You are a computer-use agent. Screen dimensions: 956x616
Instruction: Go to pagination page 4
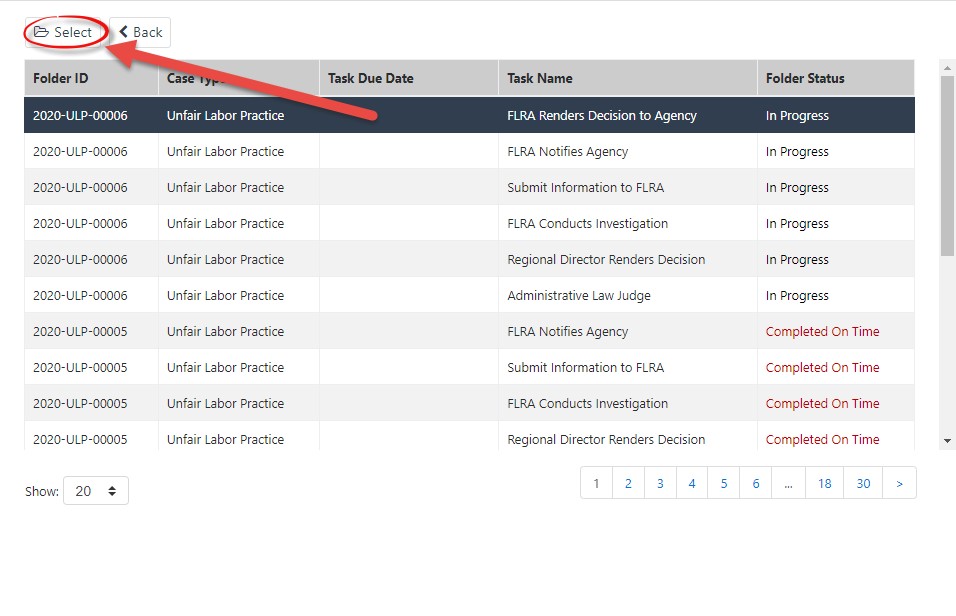(x=692, y=483)
